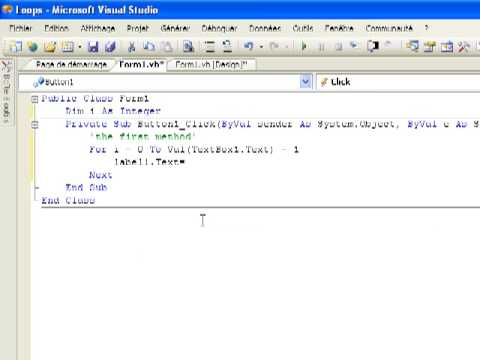Viewport: 480px width, 360px height.
Task: Open the Outils menu
Action: click(303, 28)
